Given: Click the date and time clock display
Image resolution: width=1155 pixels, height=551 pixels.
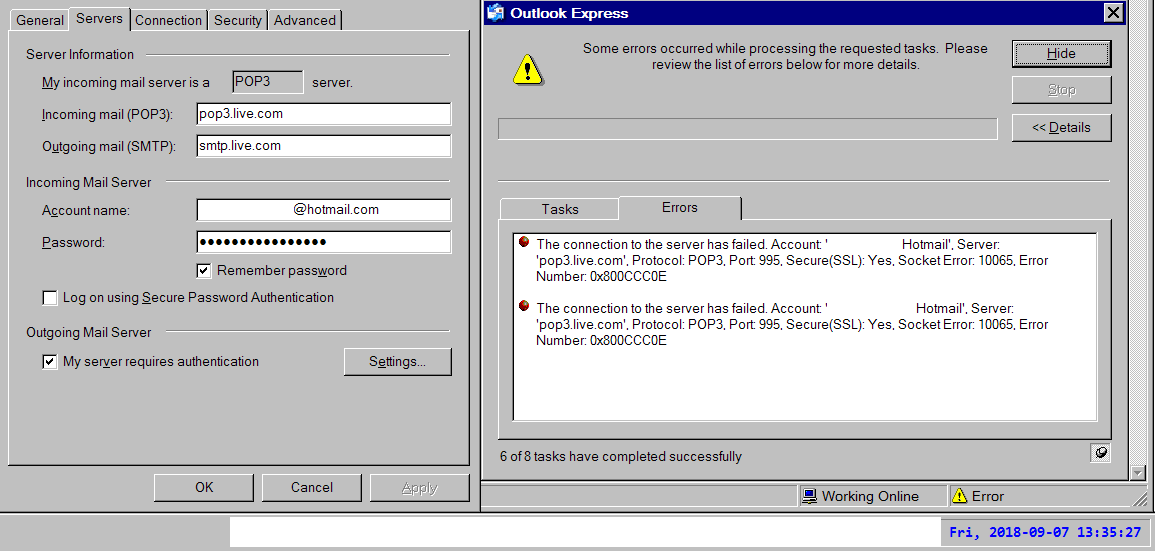Looking at the screenshot, I should tap(1045, 532).
